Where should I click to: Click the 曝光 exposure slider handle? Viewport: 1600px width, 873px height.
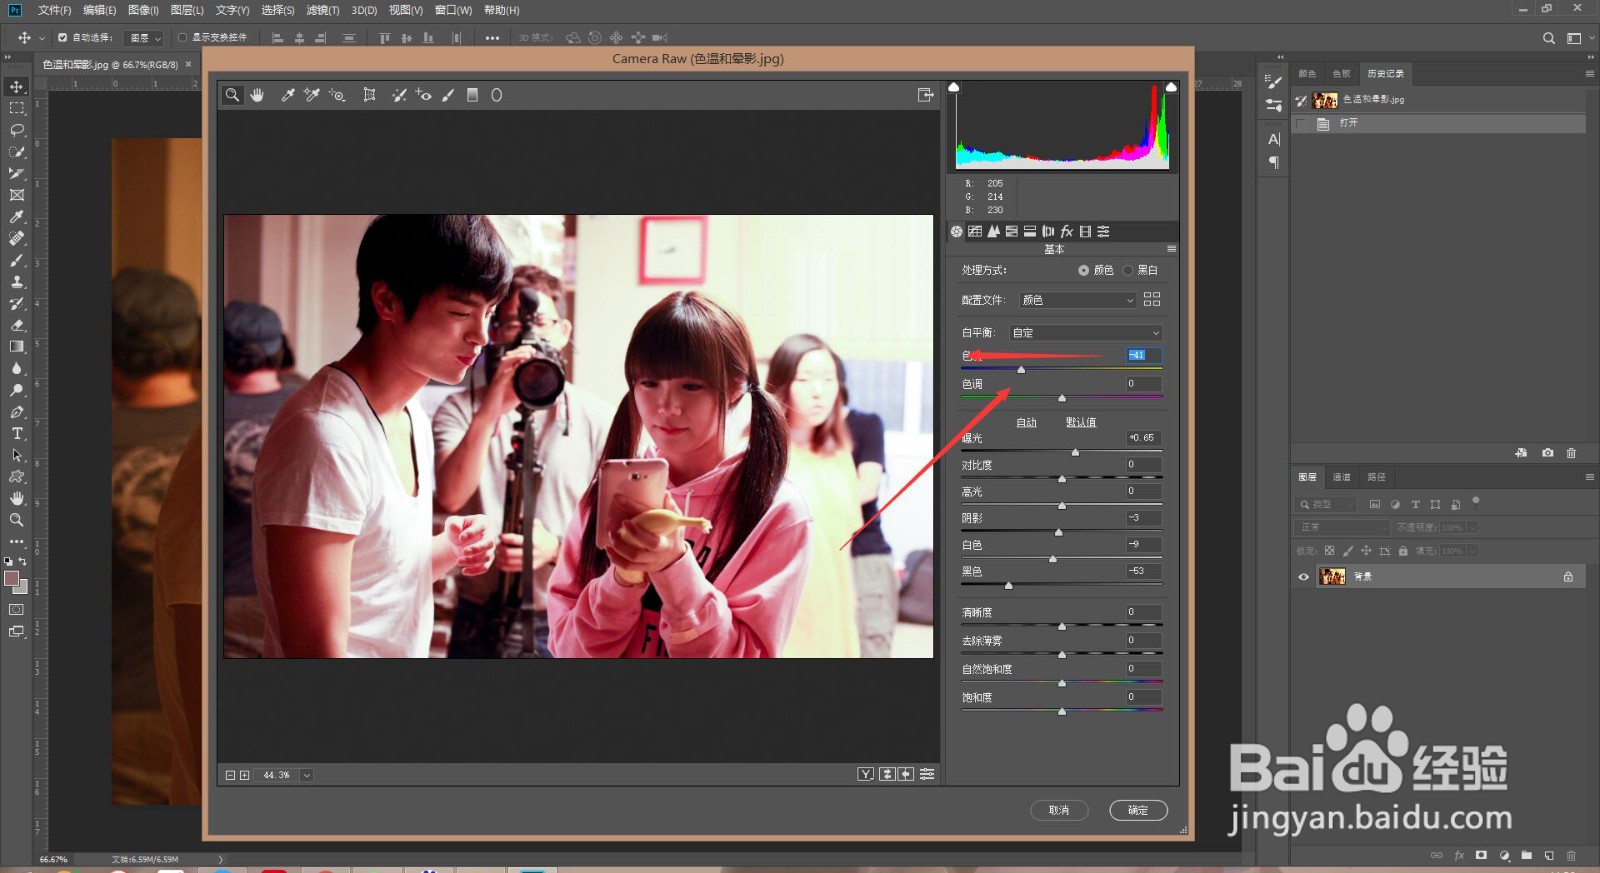[x=1075, y=452]
